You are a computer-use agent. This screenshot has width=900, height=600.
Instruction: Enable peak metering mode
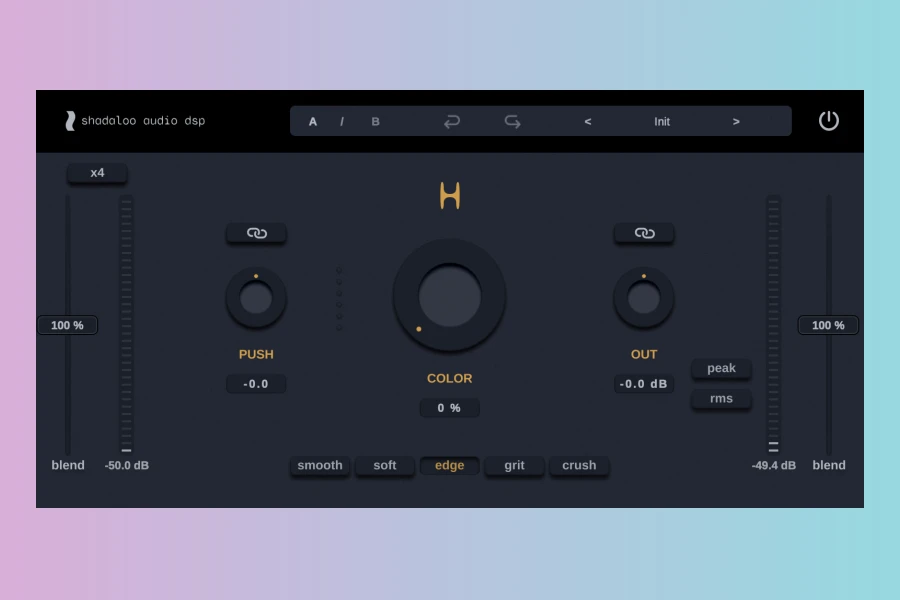pyautogui.click(x=721, y=368)
